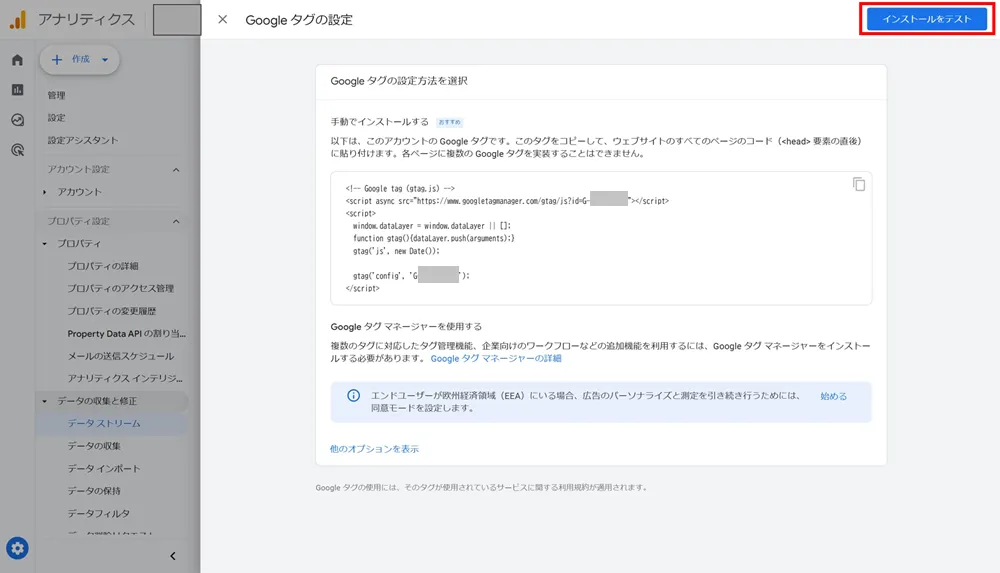Click the info icon in the EEA notice
The image size is (1000, 573).
coord(353,396)
